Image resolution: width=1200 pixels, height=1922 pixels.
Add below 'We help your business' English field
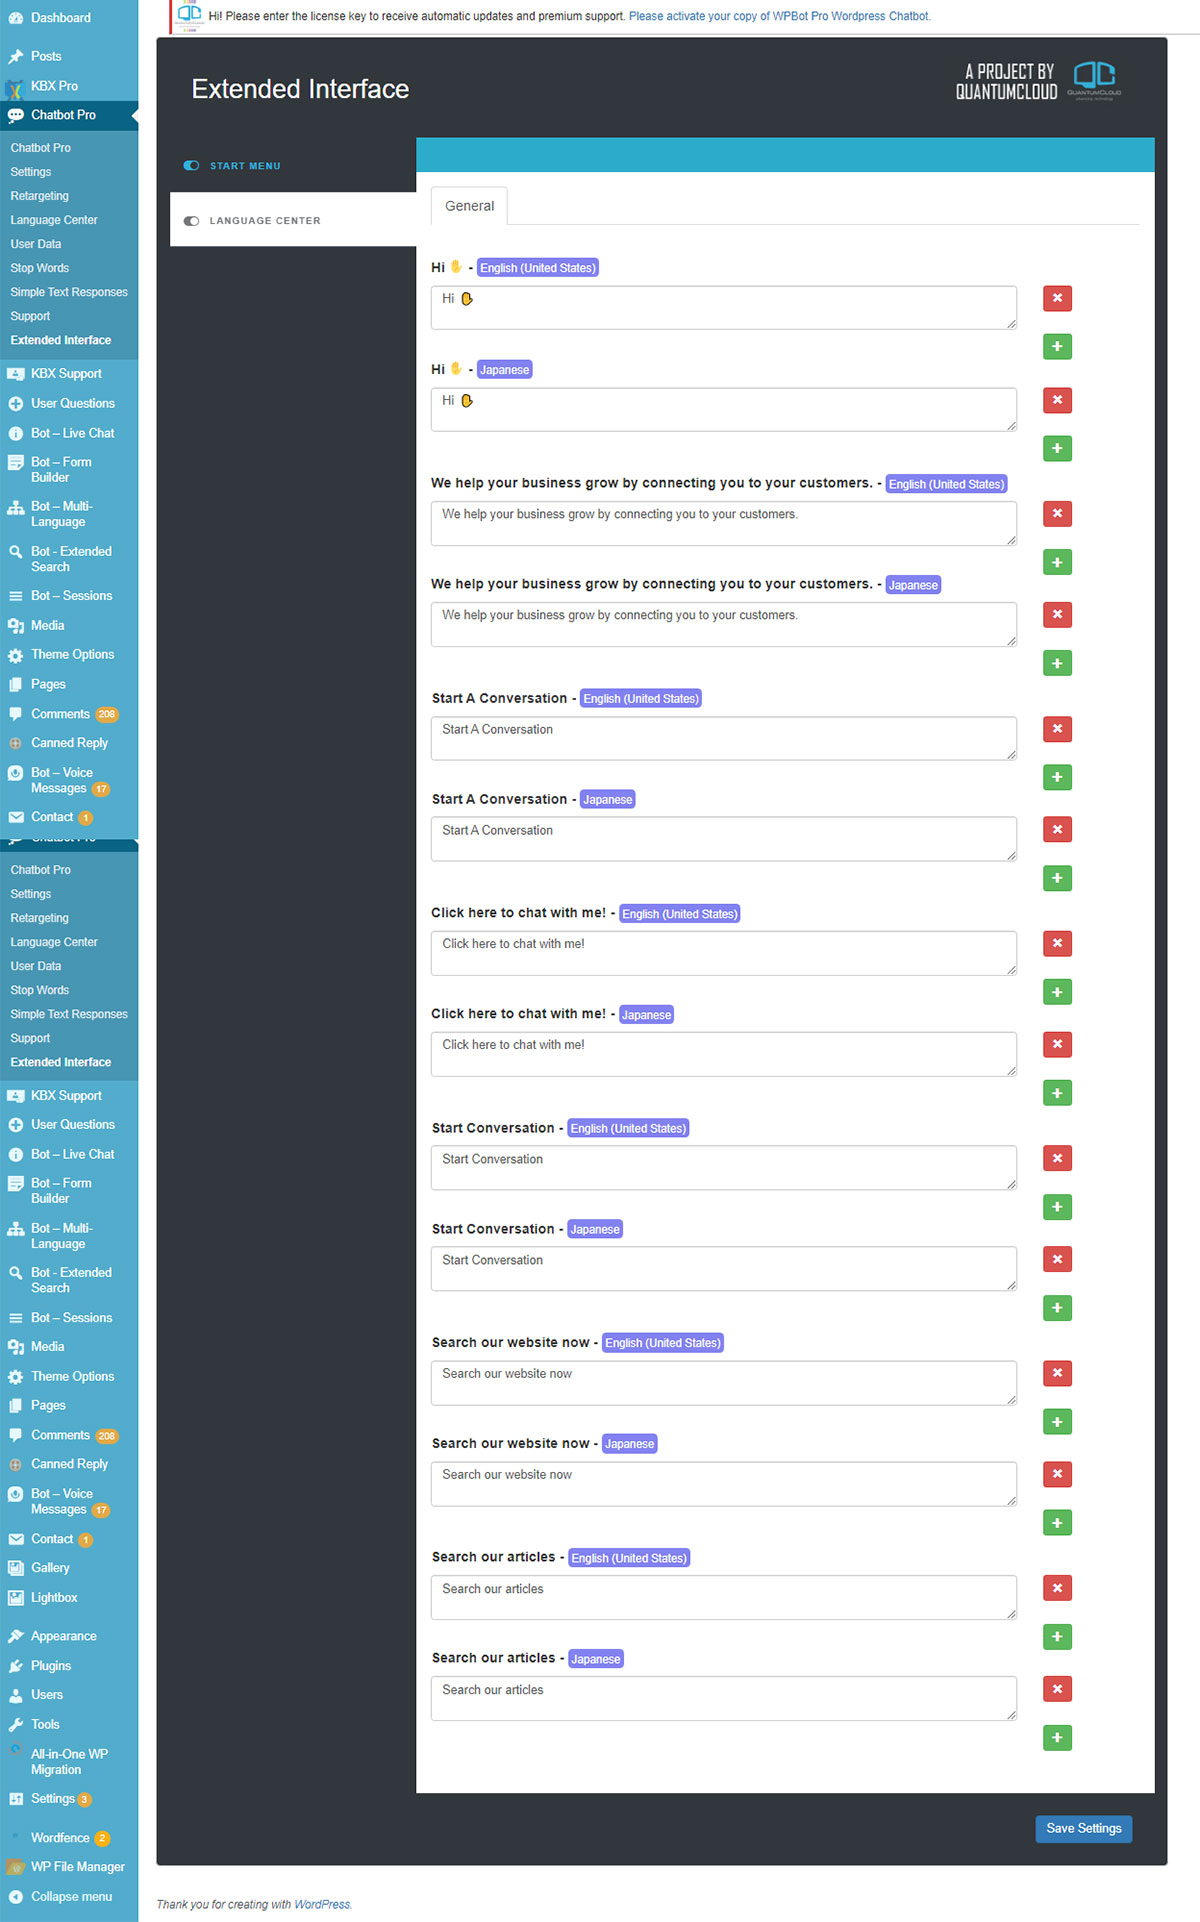coord(1057,562)
